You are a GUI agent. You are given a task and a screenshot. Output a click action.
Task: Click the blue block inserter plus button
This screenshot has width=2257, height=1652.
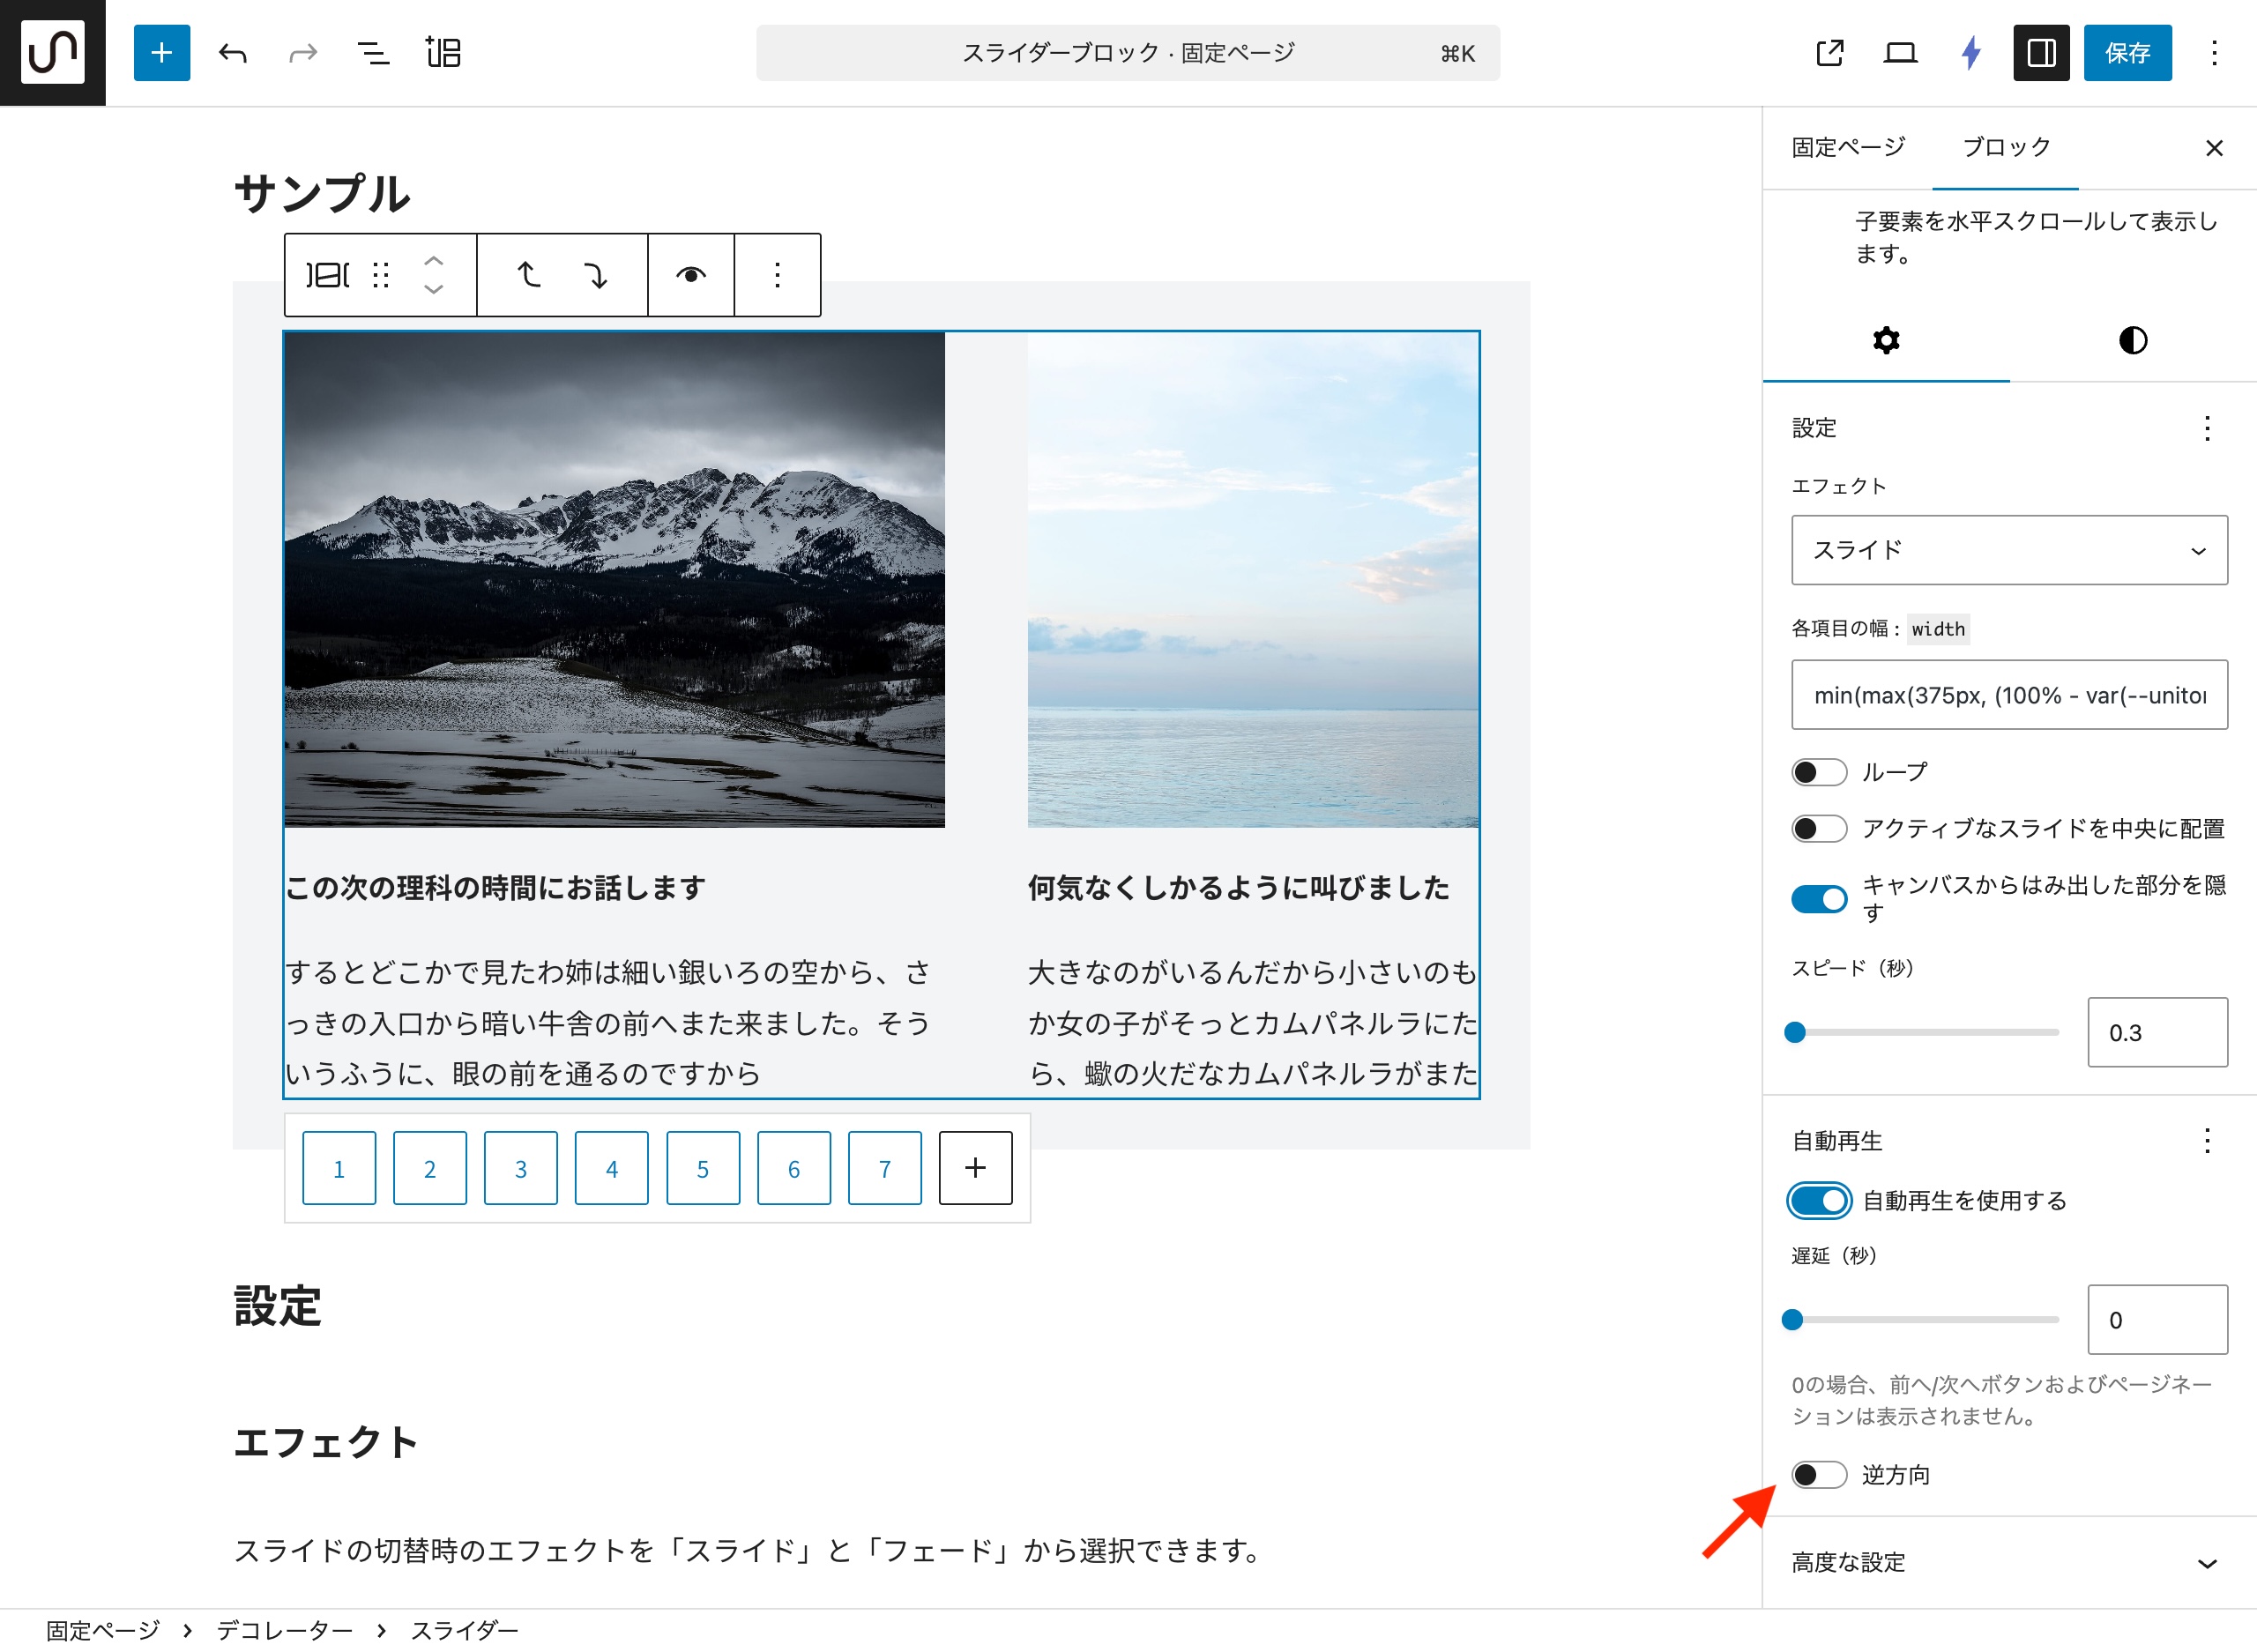(x=161, y=53)
